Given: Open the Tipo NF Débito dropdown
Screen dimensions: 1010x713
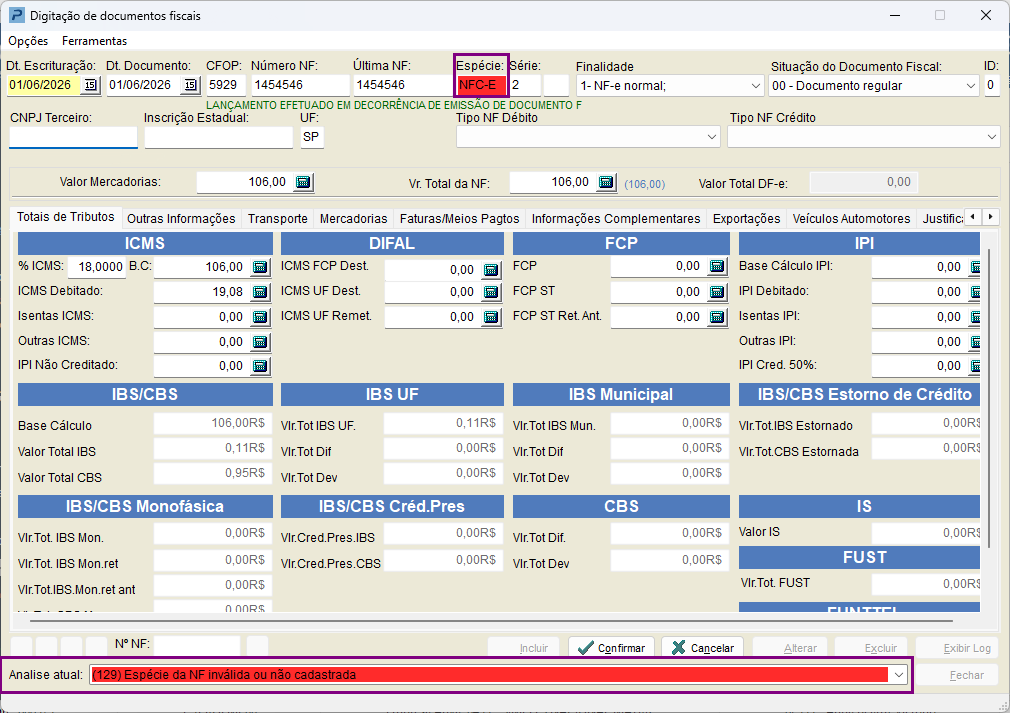Looking at the screenshot, I should coord(711,137).
